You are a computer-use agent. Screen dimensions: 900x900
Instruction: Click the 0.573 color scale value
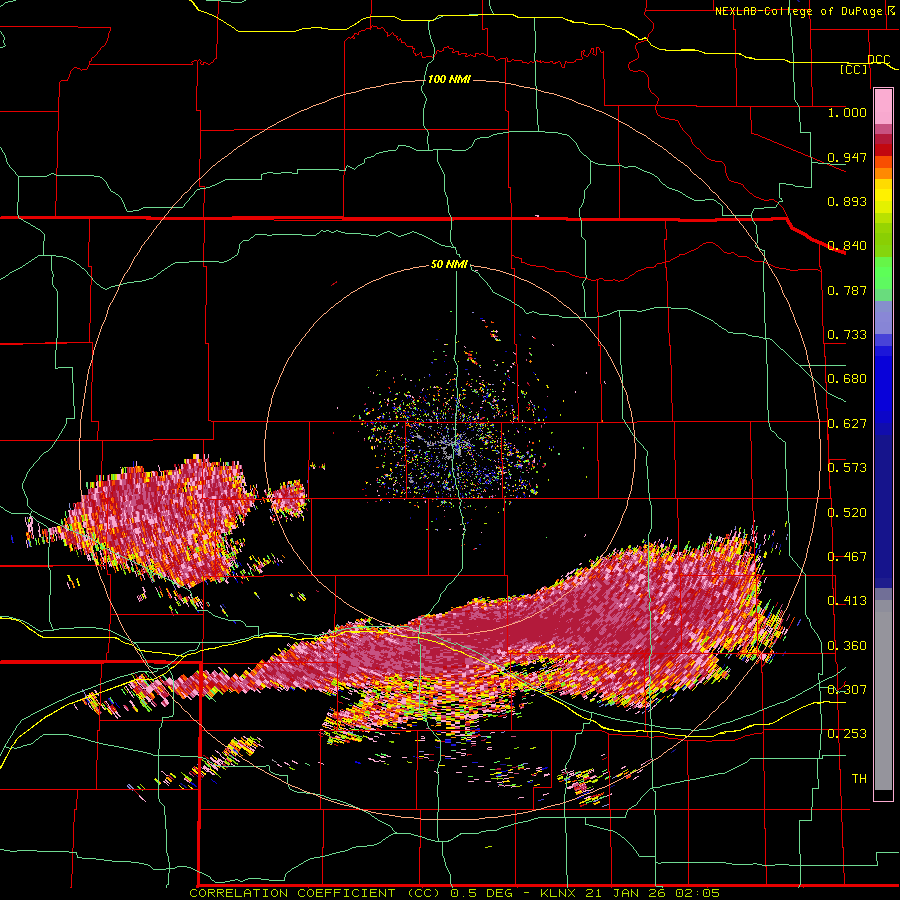tap(847, 468)
